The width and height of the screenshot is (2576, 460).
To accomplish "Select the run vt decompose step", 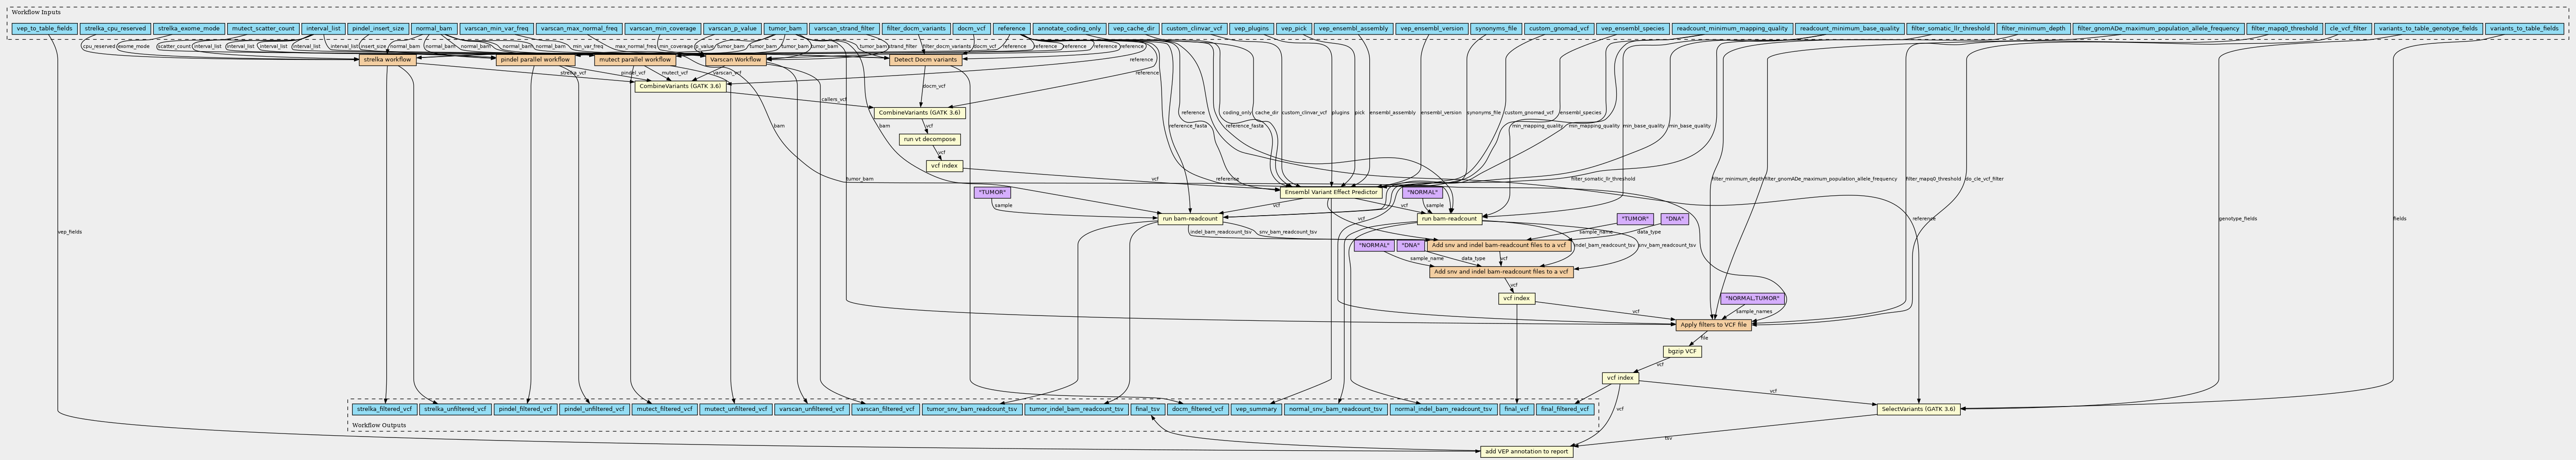I will click(930, 139).
